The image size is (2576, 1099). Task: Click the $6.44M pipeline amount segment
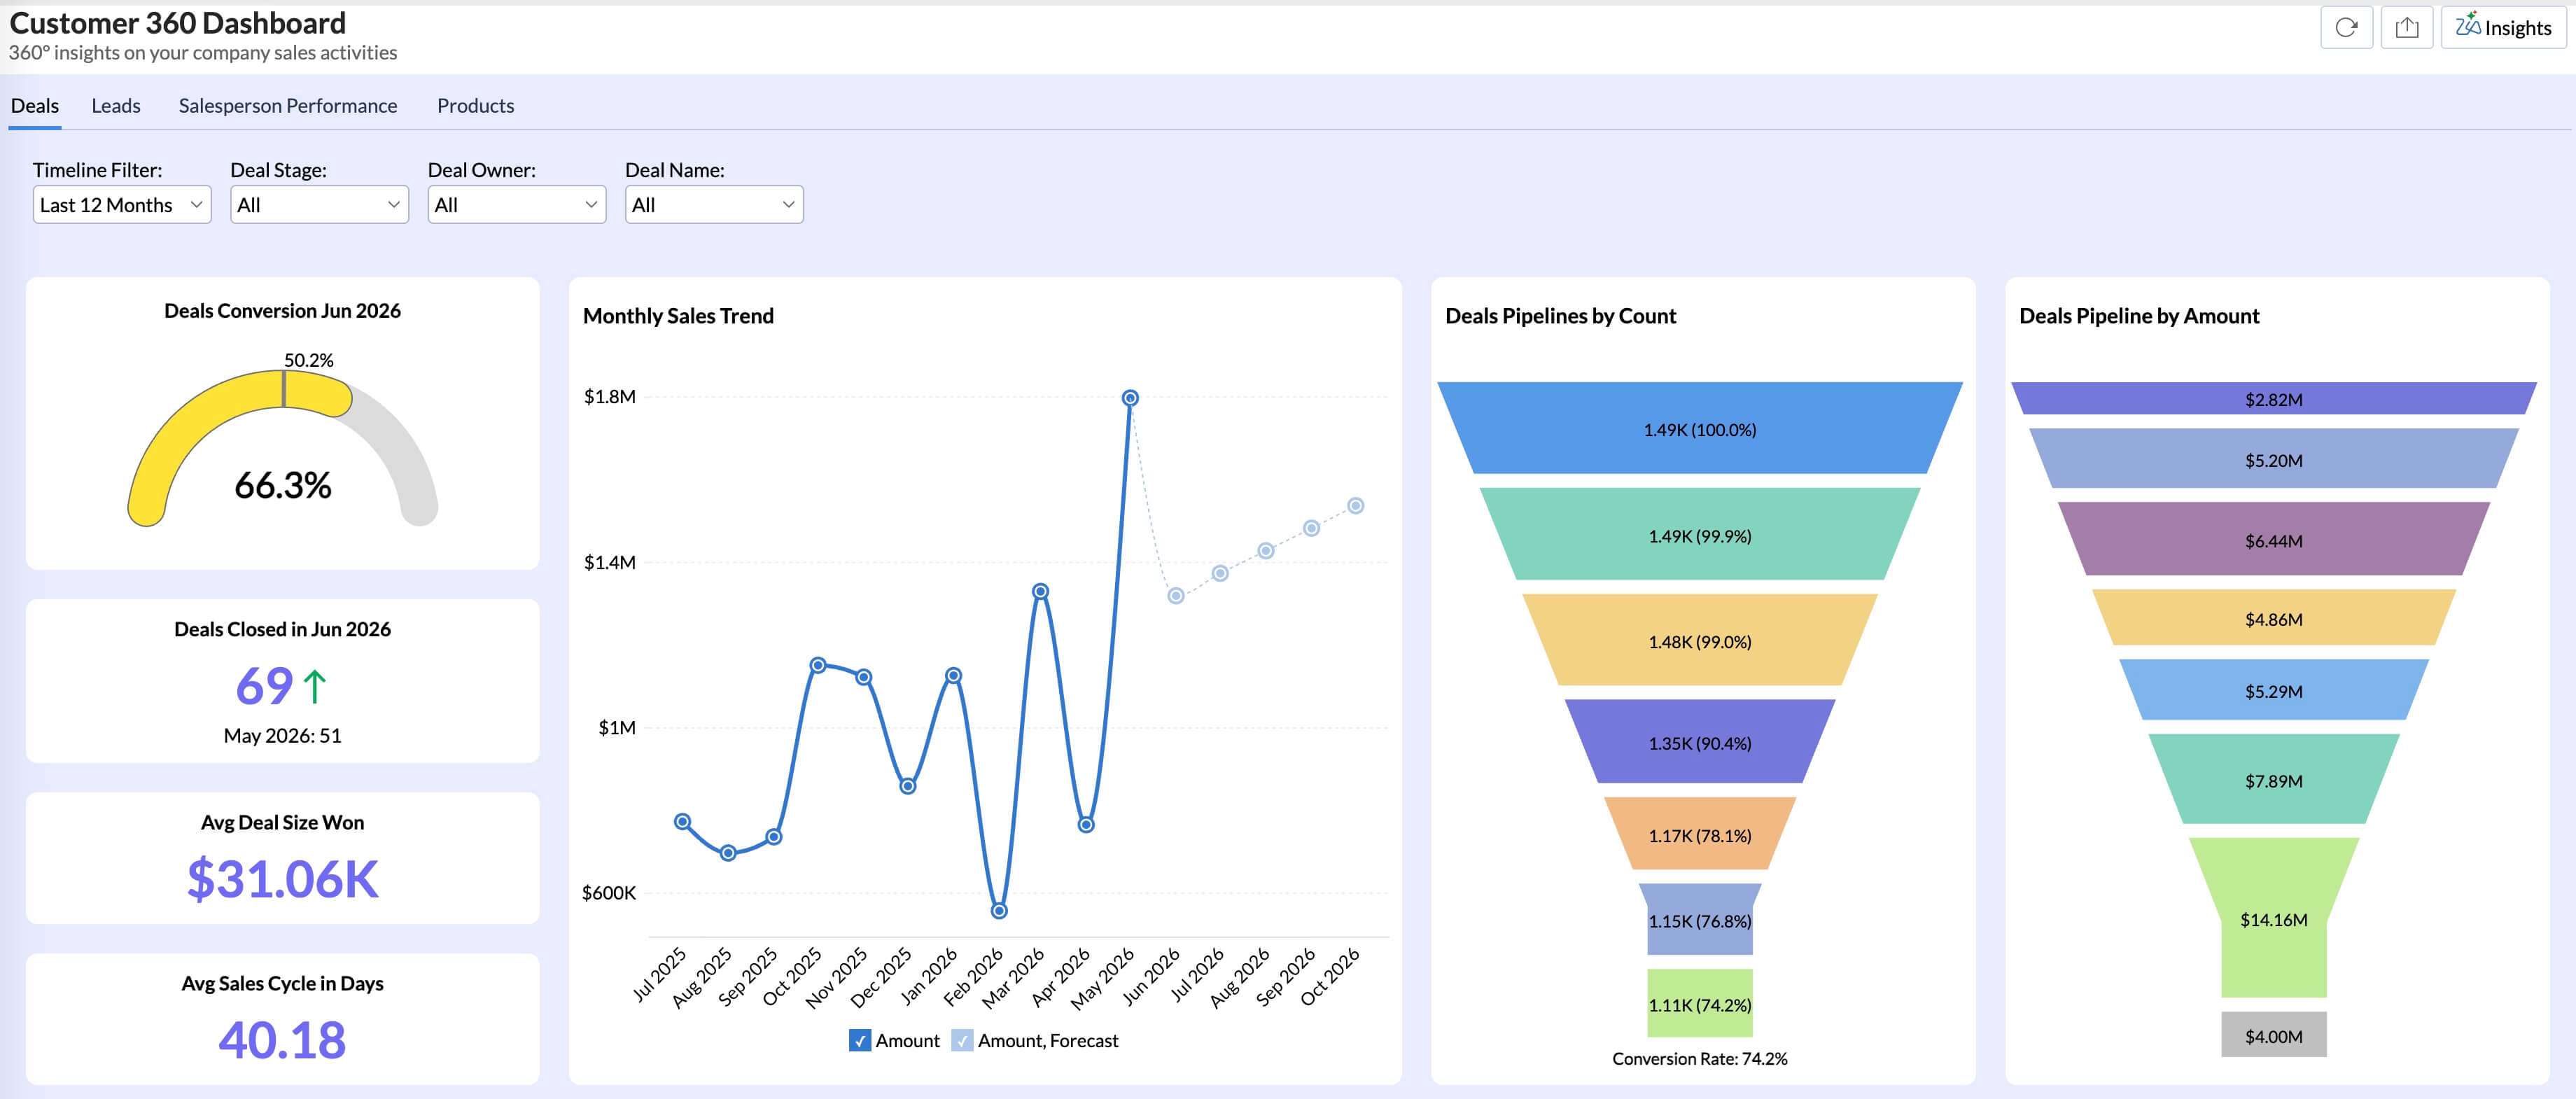pyautogui.click(x=2274, y=539)
